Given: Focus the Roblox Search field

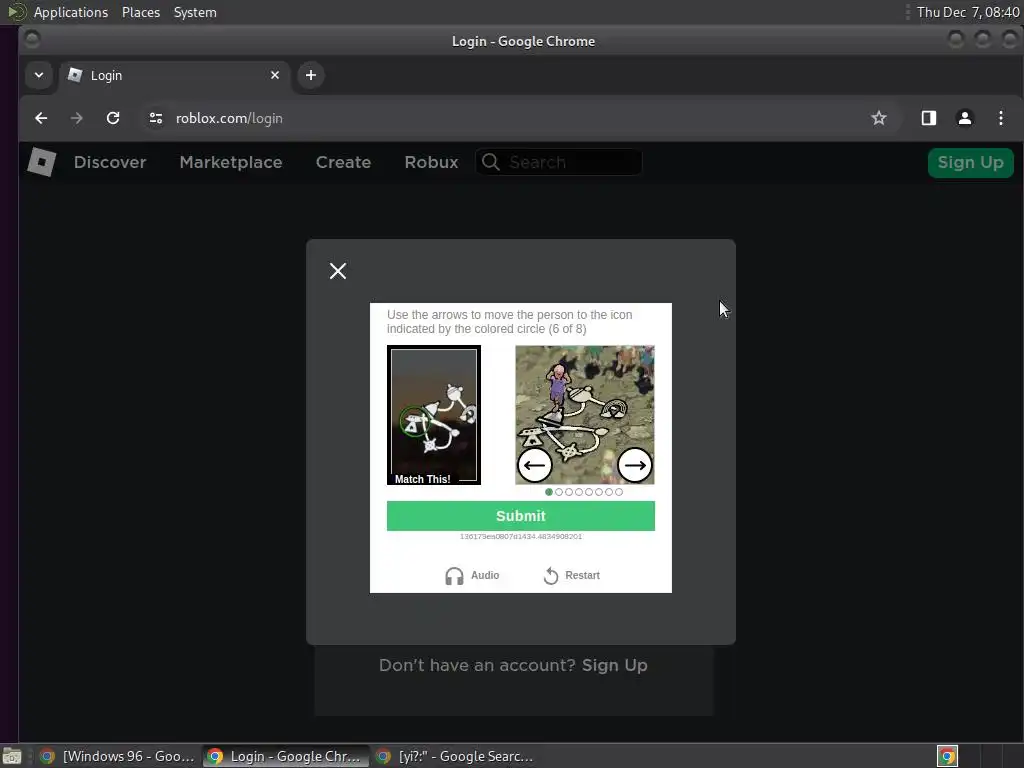Looking at the screenshot, I should (x=559, y=162).
